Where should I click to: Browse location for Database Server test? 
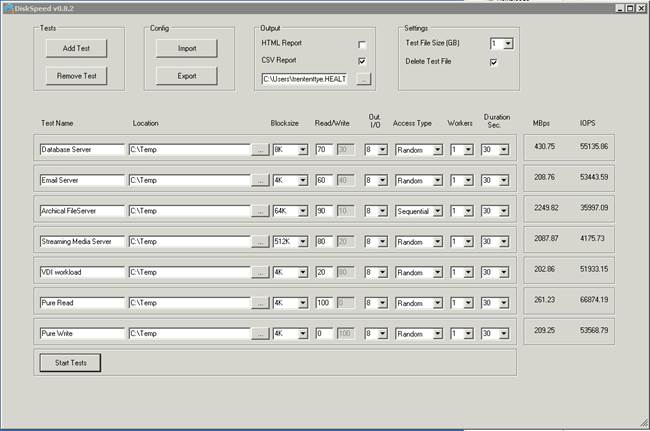pos(259,150)
